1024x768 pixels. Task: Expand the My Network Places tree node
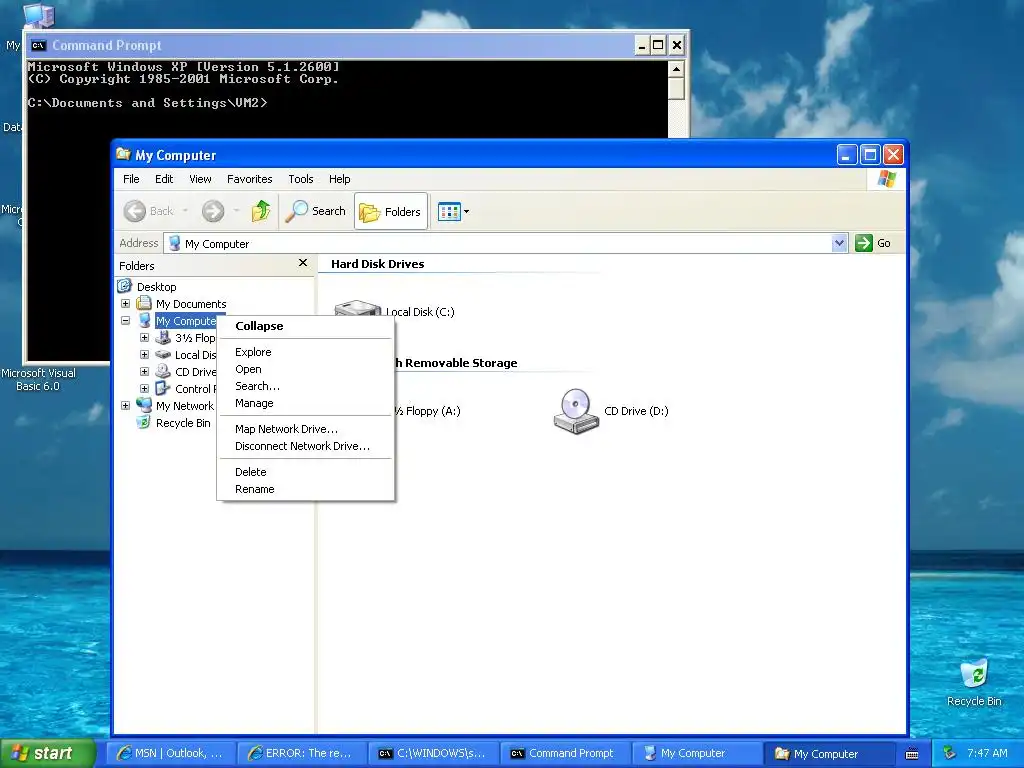point(125,406)
